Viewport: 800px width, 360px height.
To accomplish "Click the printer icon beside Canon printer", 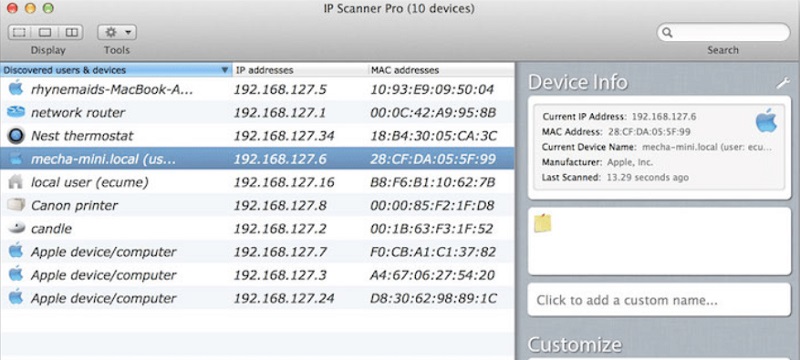I will pyautogui.click(x=16, y=205).
